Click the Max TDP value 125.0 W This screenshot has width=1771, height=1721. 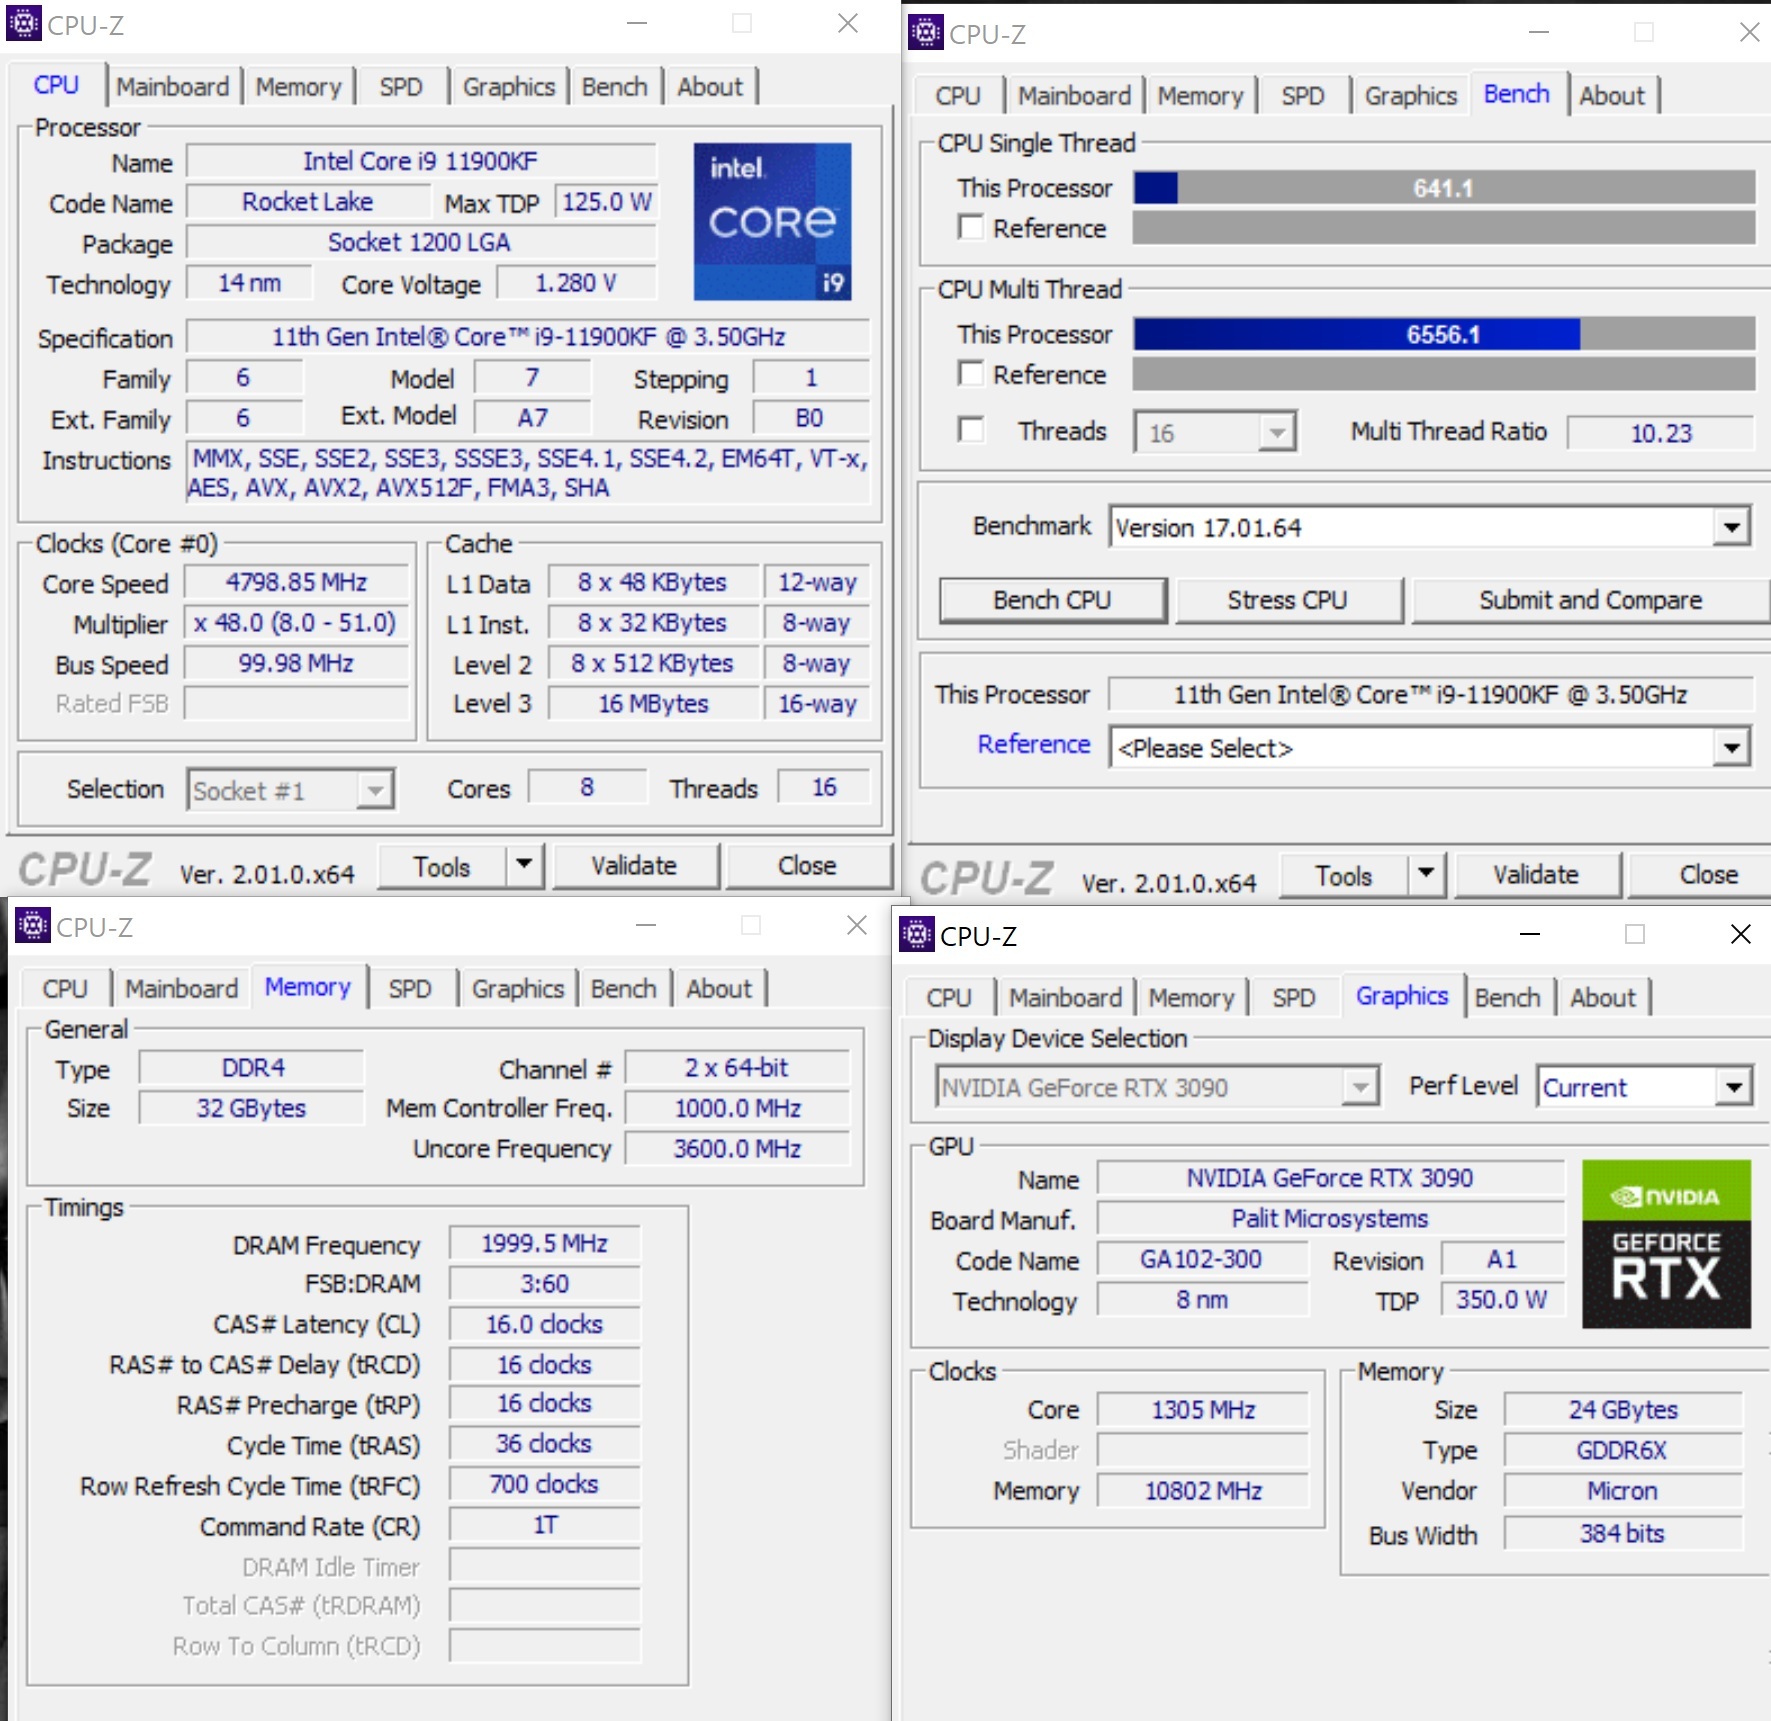click(x=606, y=202)
